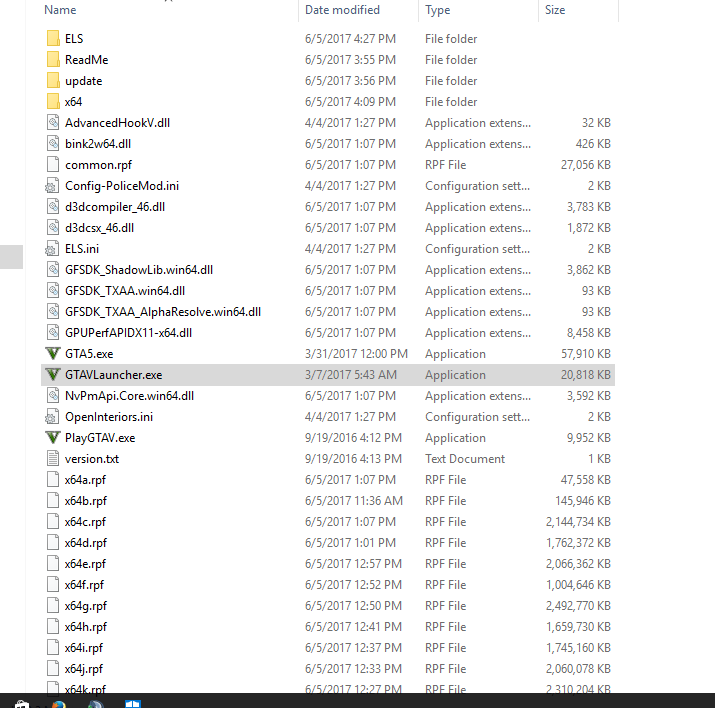Click the bink2w64.dll file name

(x=98, y=144)
